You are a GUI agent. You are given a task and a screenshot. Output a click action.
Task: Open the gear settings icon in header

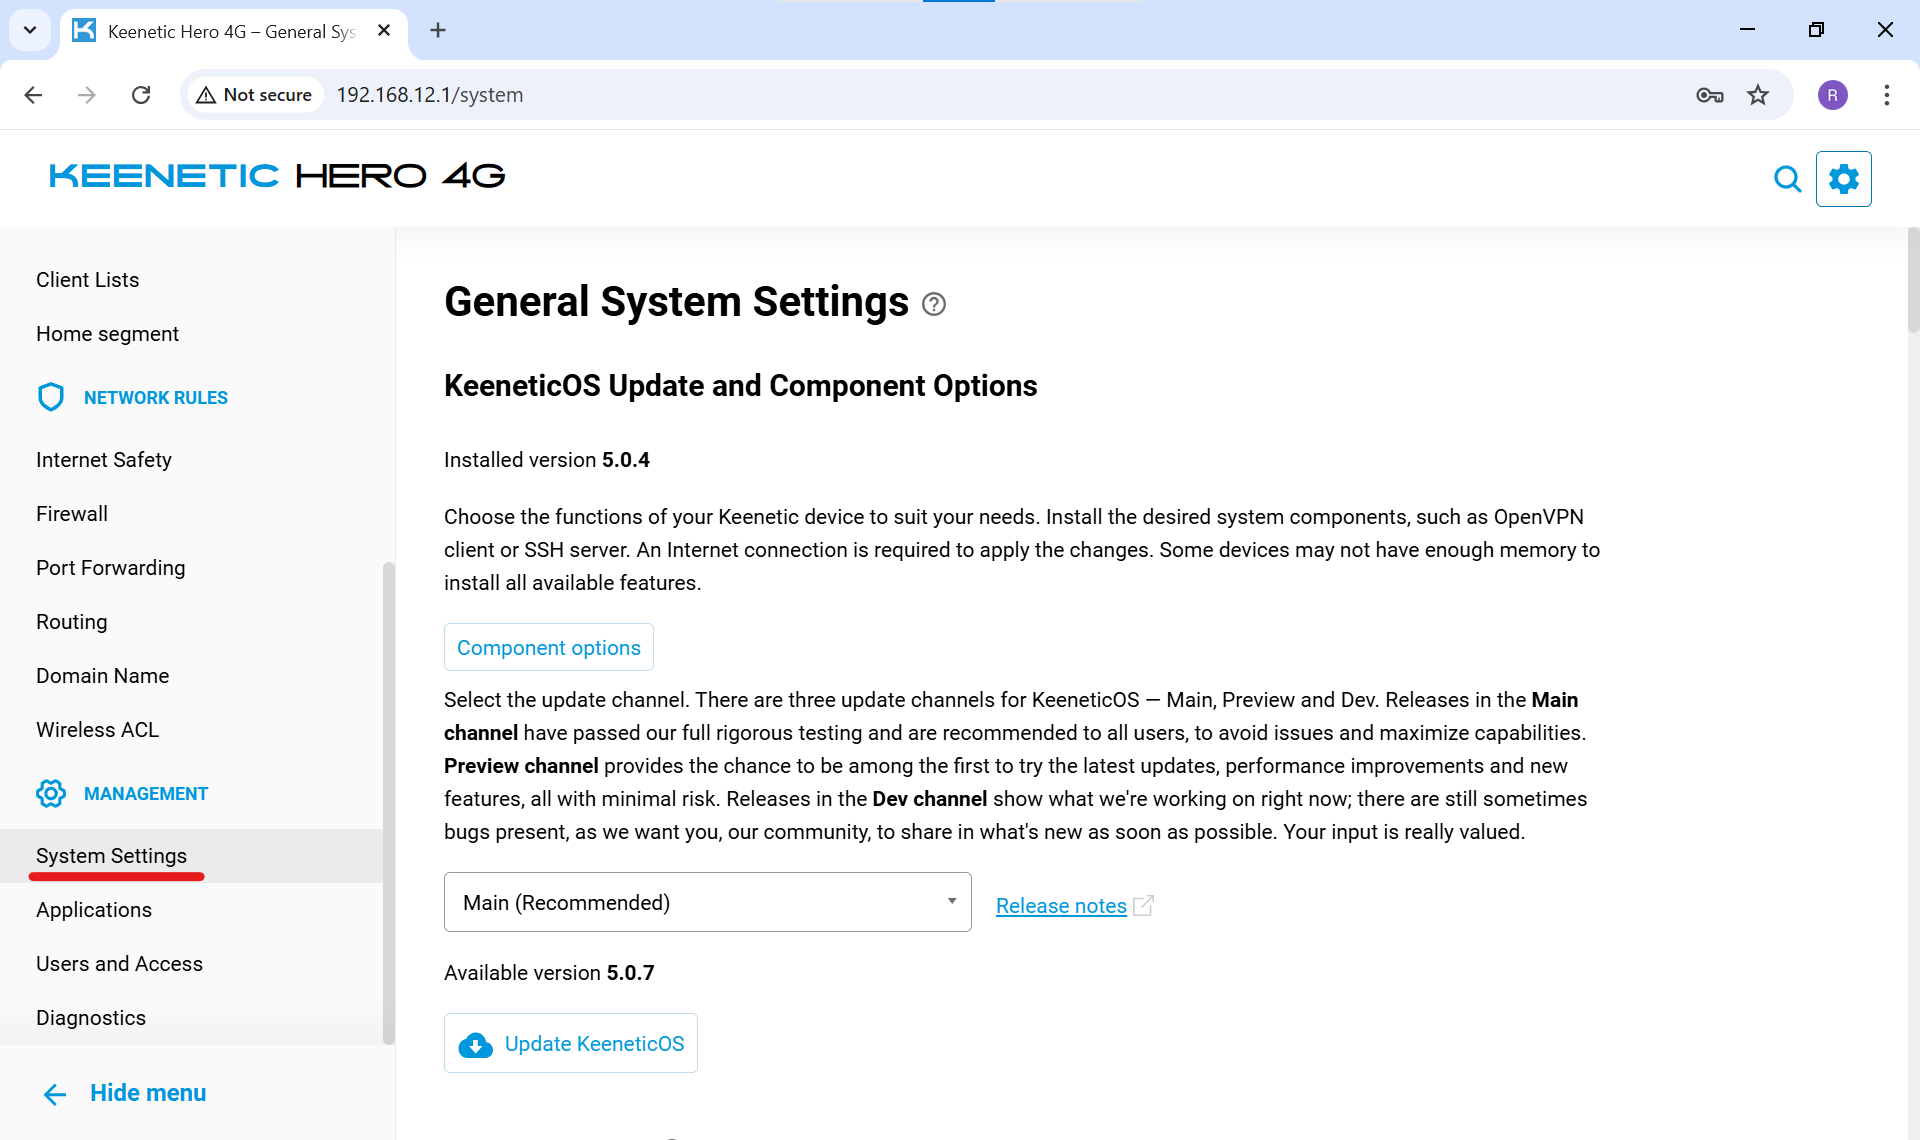point(1843,179)
